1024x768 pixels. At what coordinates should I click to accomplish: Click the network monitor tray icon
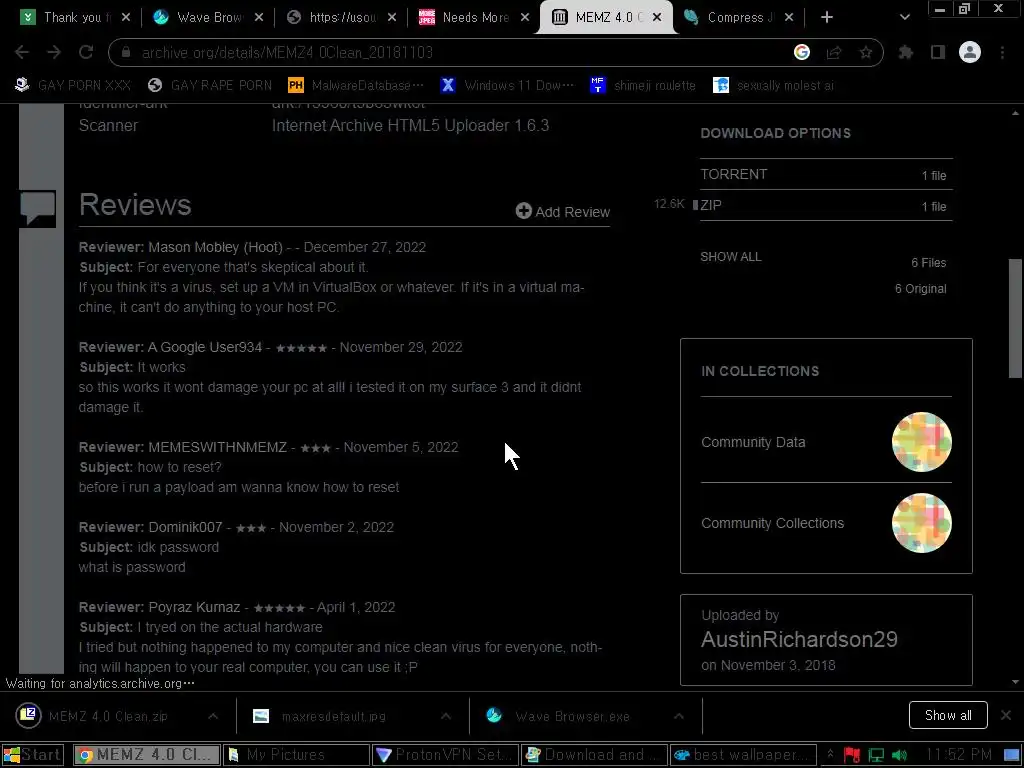point(876,756)
